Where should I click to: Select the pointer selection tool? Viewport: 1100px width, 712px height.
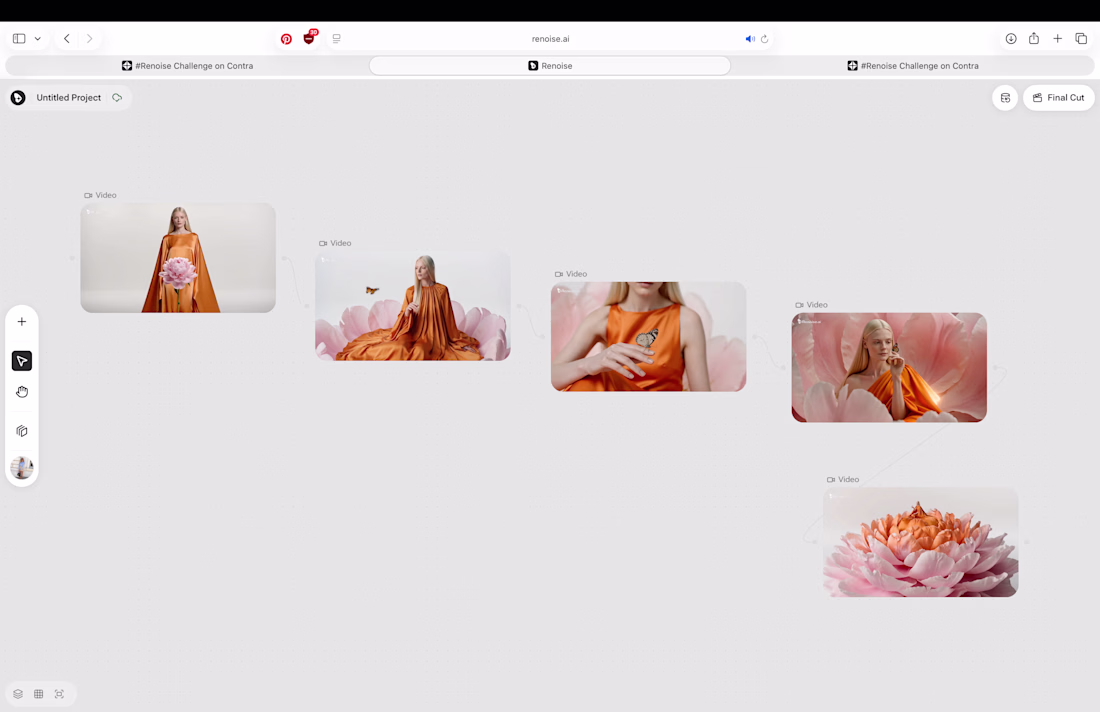click(x=22, y=361)
